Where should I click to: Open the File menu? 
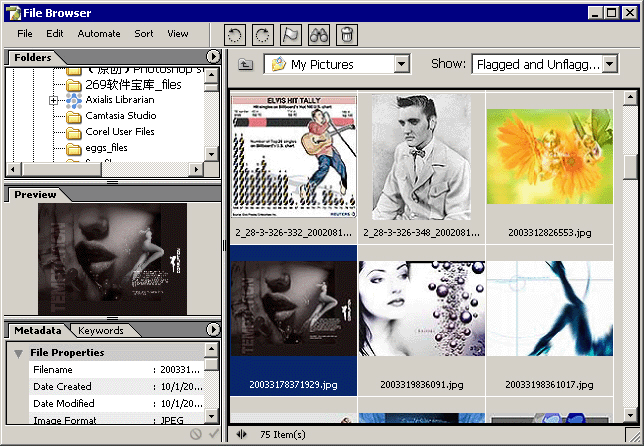tap(25, 34)
